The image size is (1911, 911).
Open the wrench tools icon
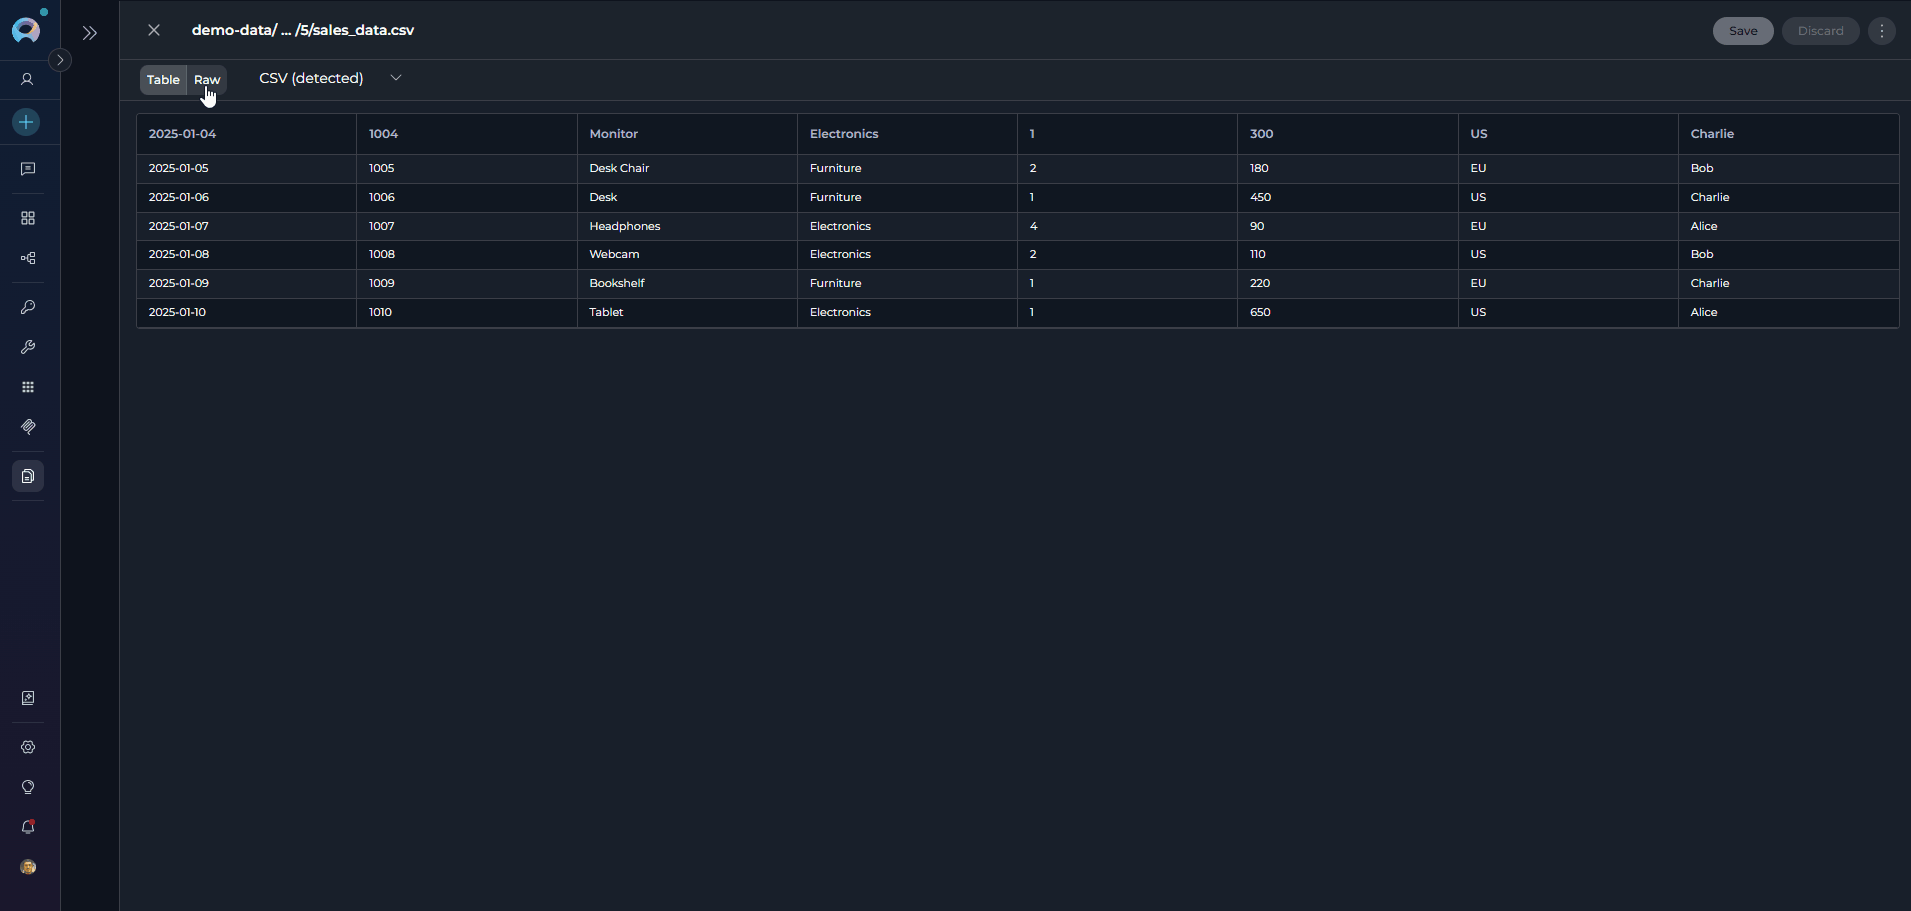coord(28,347)
